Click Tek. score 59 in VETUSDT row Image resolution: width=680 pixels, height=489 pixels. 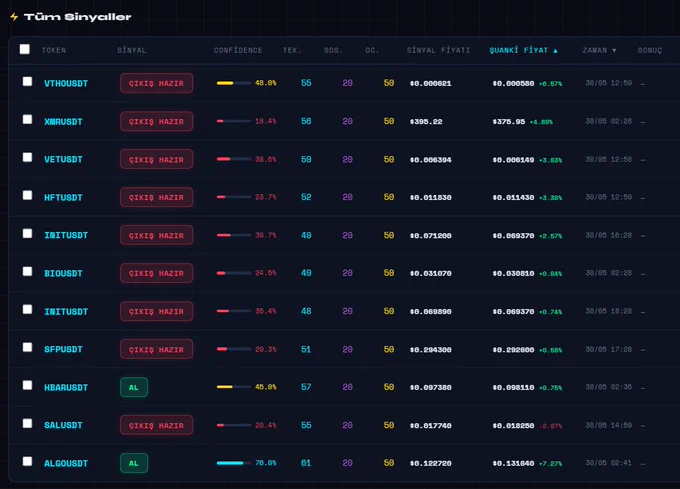coord(306,159)
